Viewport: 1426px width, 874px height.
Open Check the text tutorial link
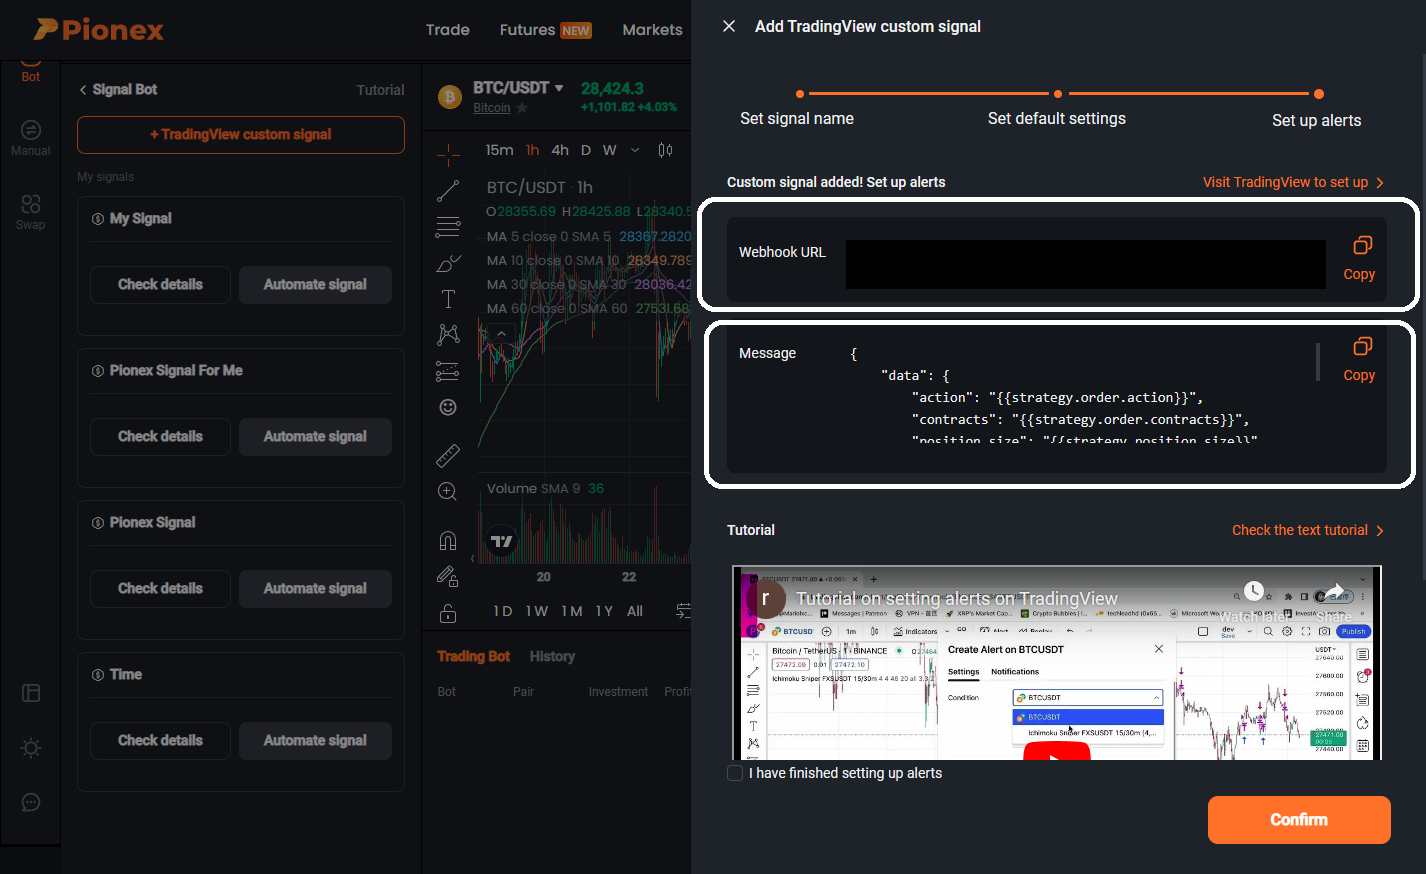tap(1307, 530)
